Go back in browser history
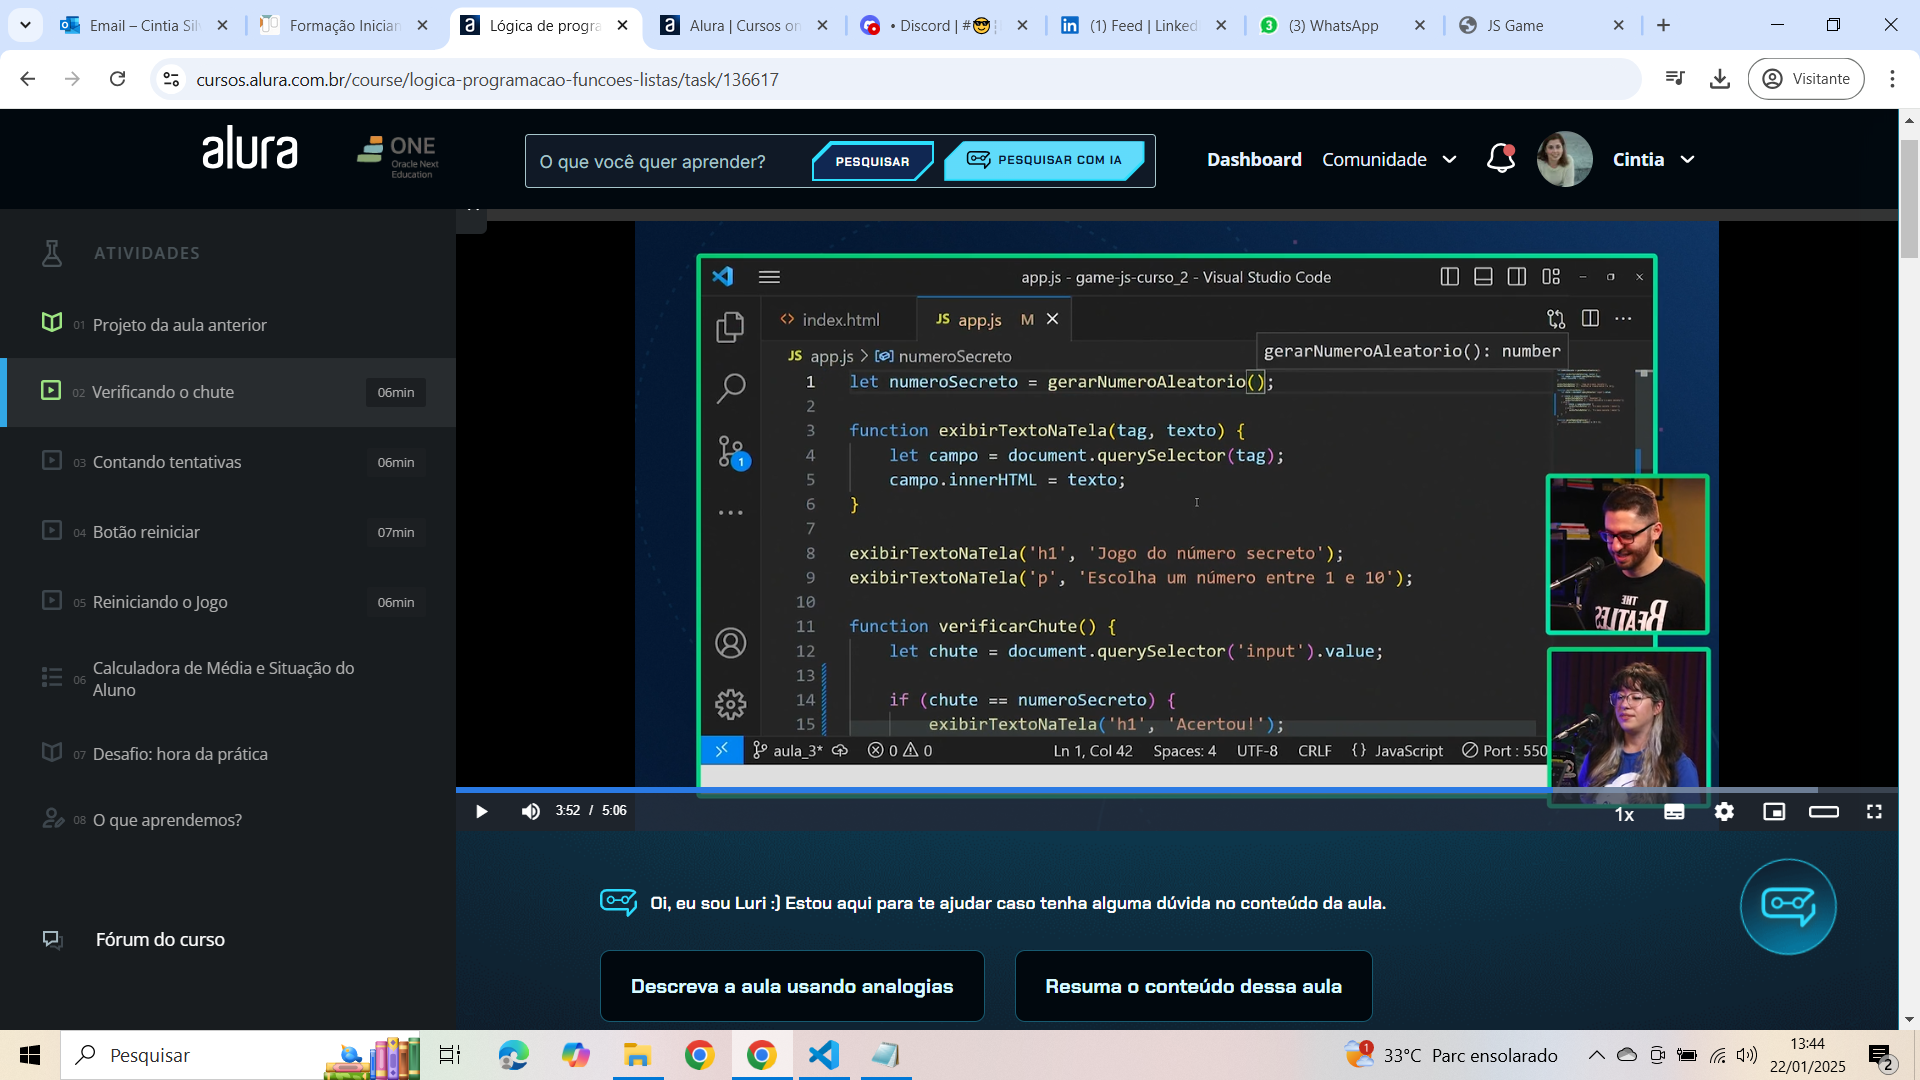1920x1080 pixels. pyautogui.click(x=28, y=79)
